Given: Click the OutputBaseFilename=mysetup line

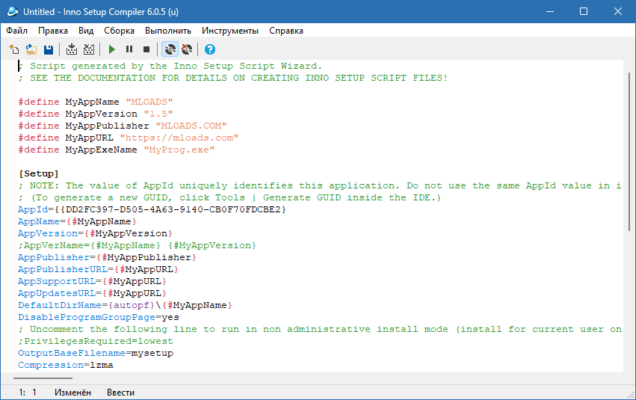Looking at the screenshot, I should (x=95, y=353).
